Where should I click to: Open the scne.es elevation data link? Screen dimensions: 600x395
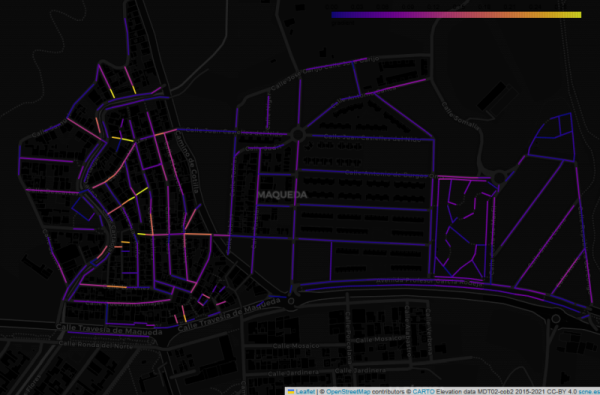589,392
